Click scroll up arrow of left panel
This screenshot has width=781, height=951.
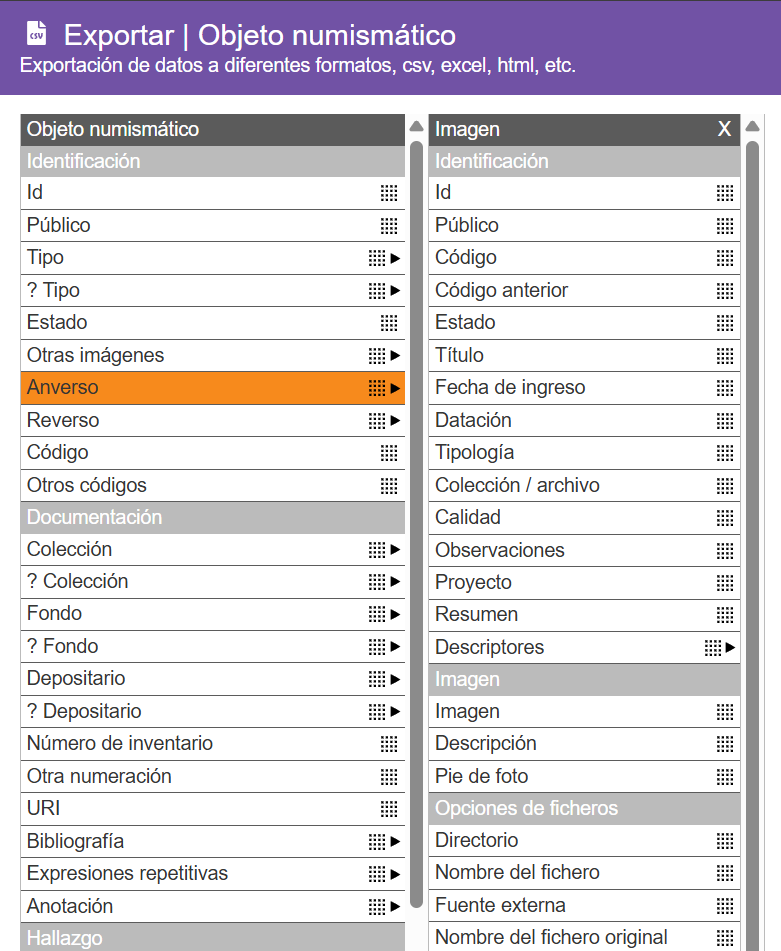[416, 127]
